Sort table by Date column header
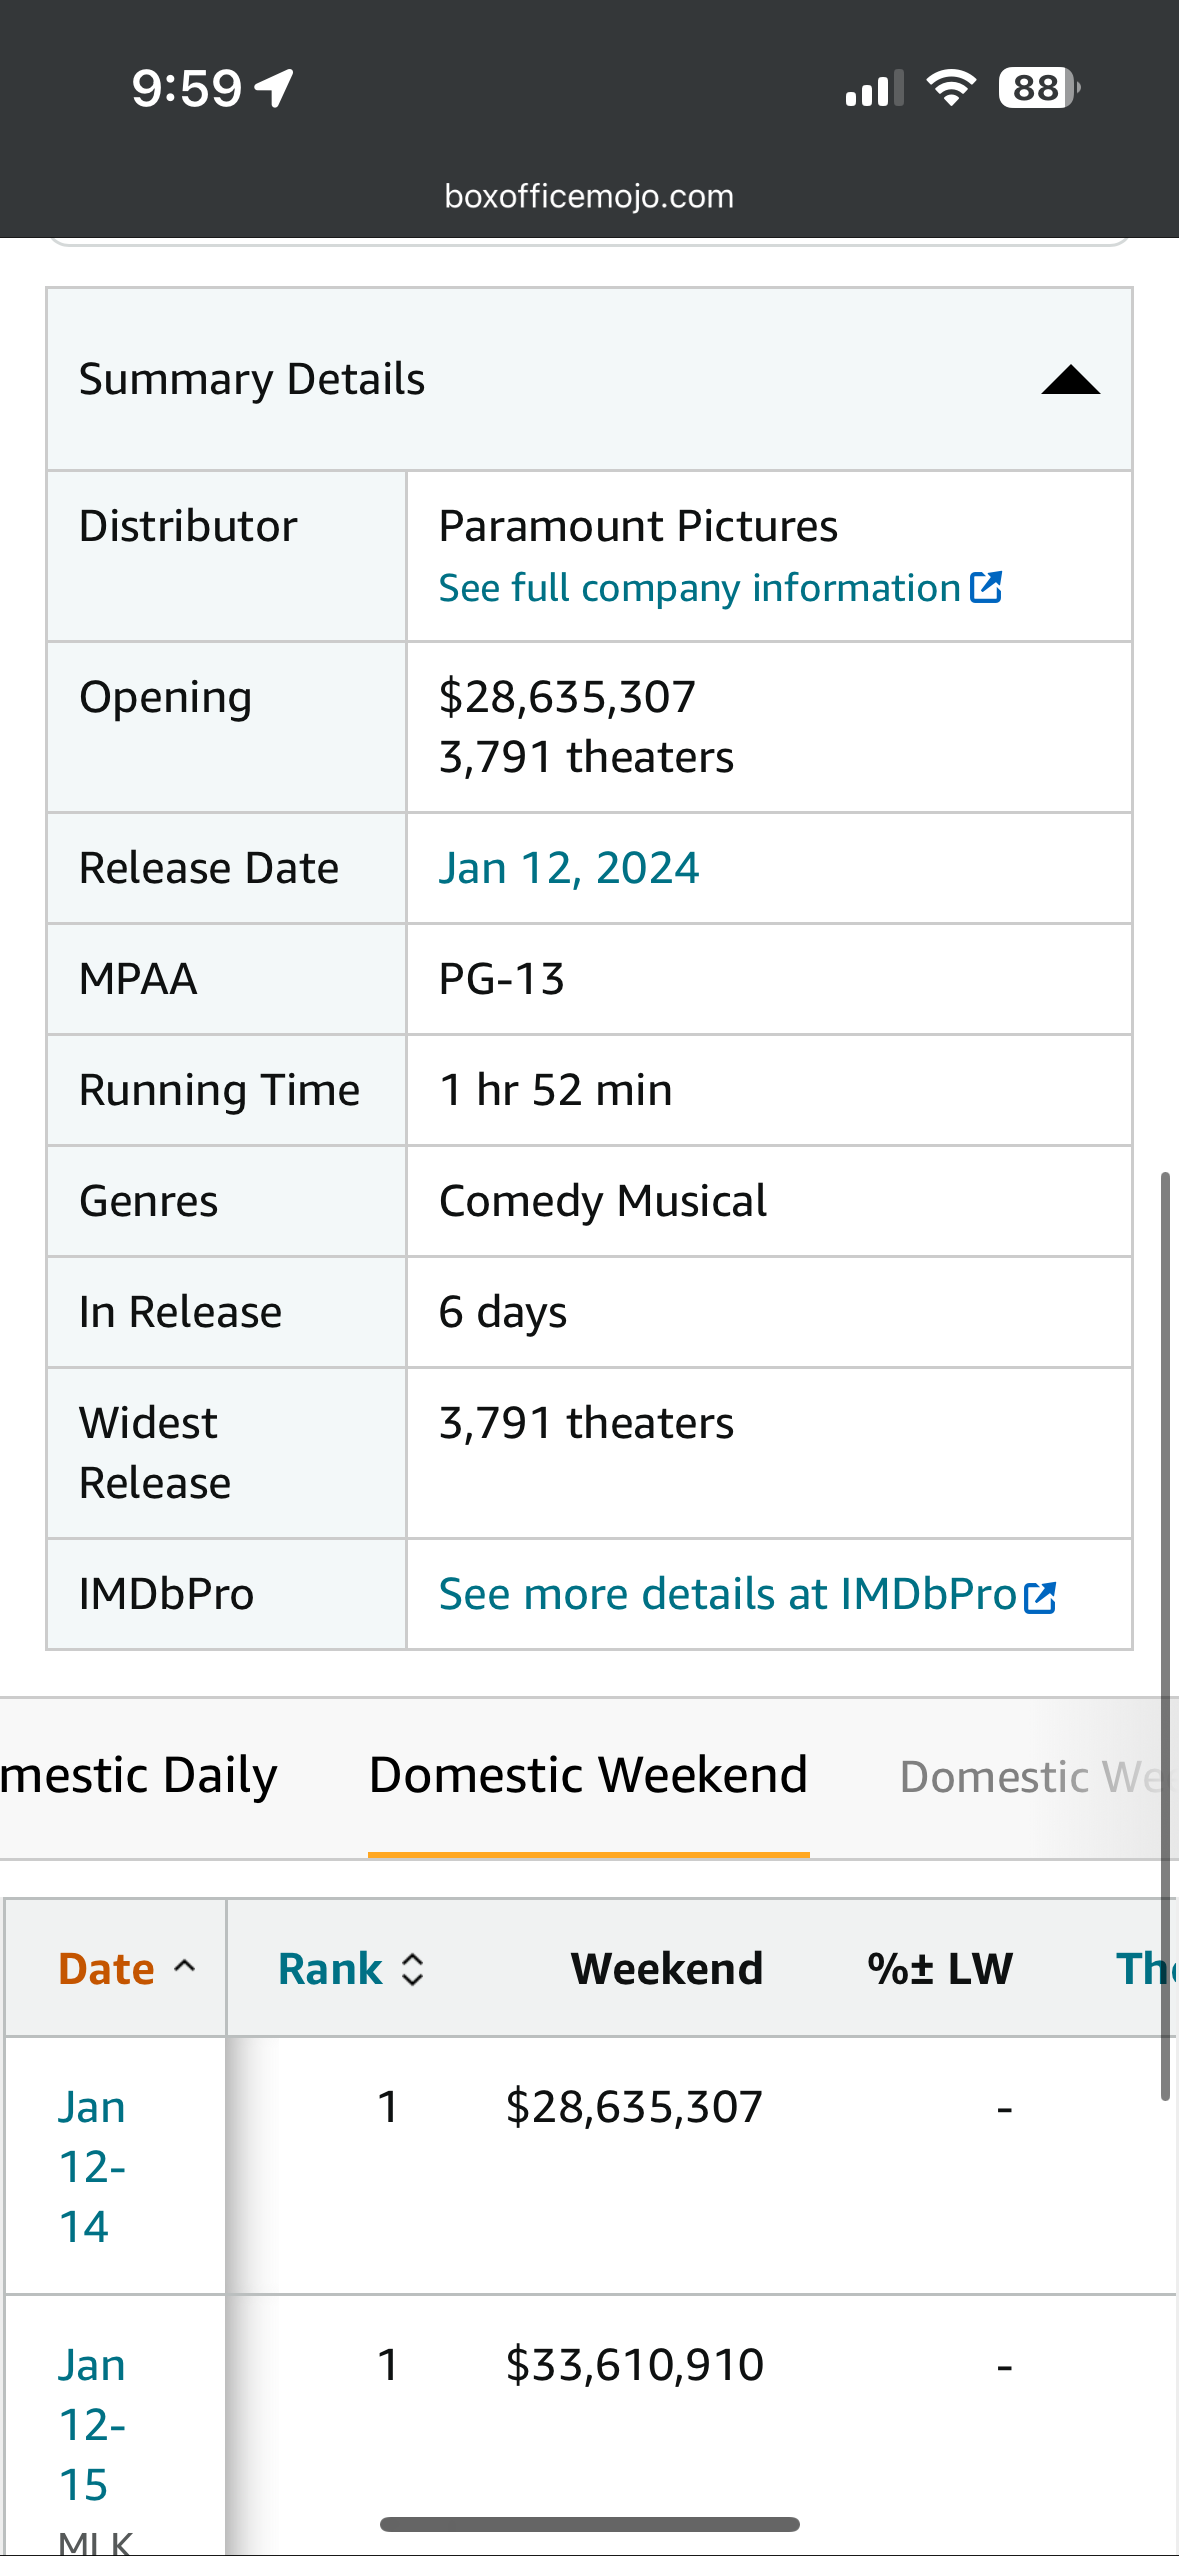The image size is (1179, 2556). [107, 1969]
